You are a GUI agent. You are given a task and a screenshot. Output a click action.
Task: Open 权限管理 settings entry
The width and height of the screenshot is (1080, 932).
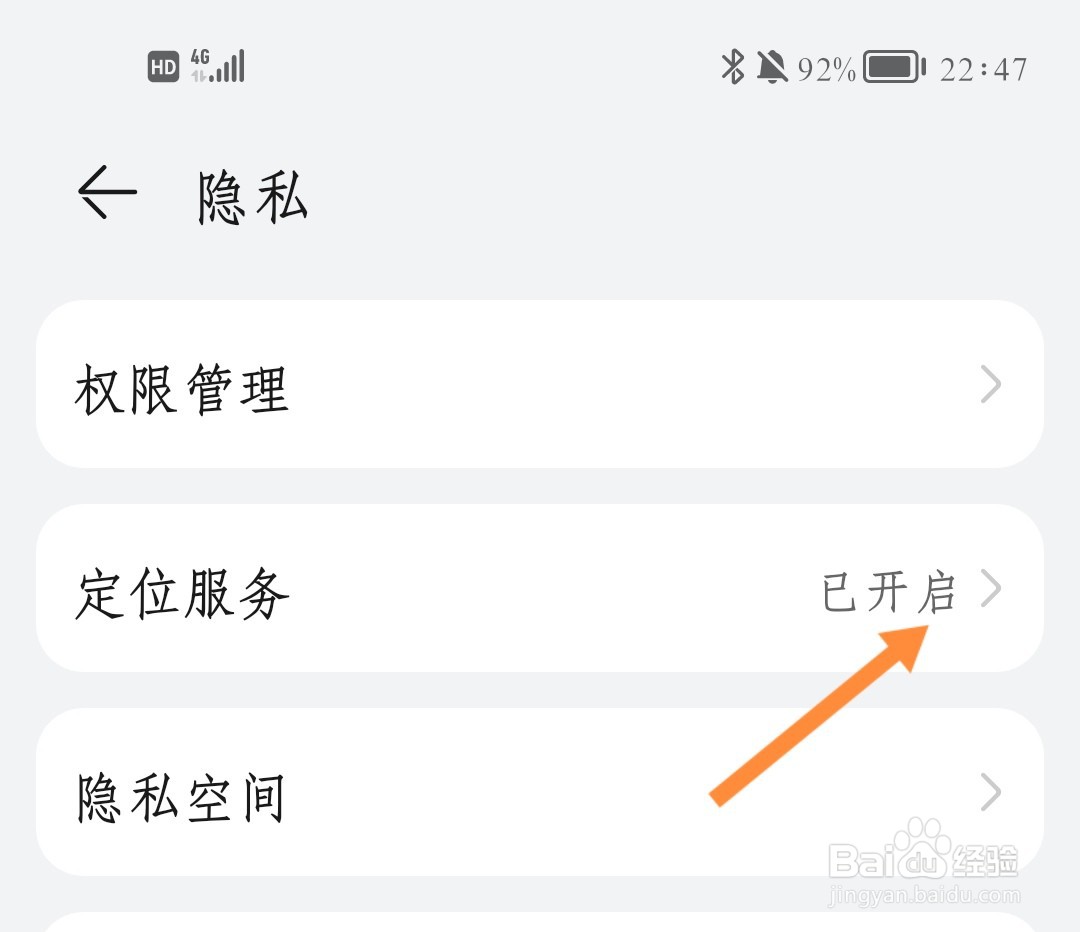(540, 384)
